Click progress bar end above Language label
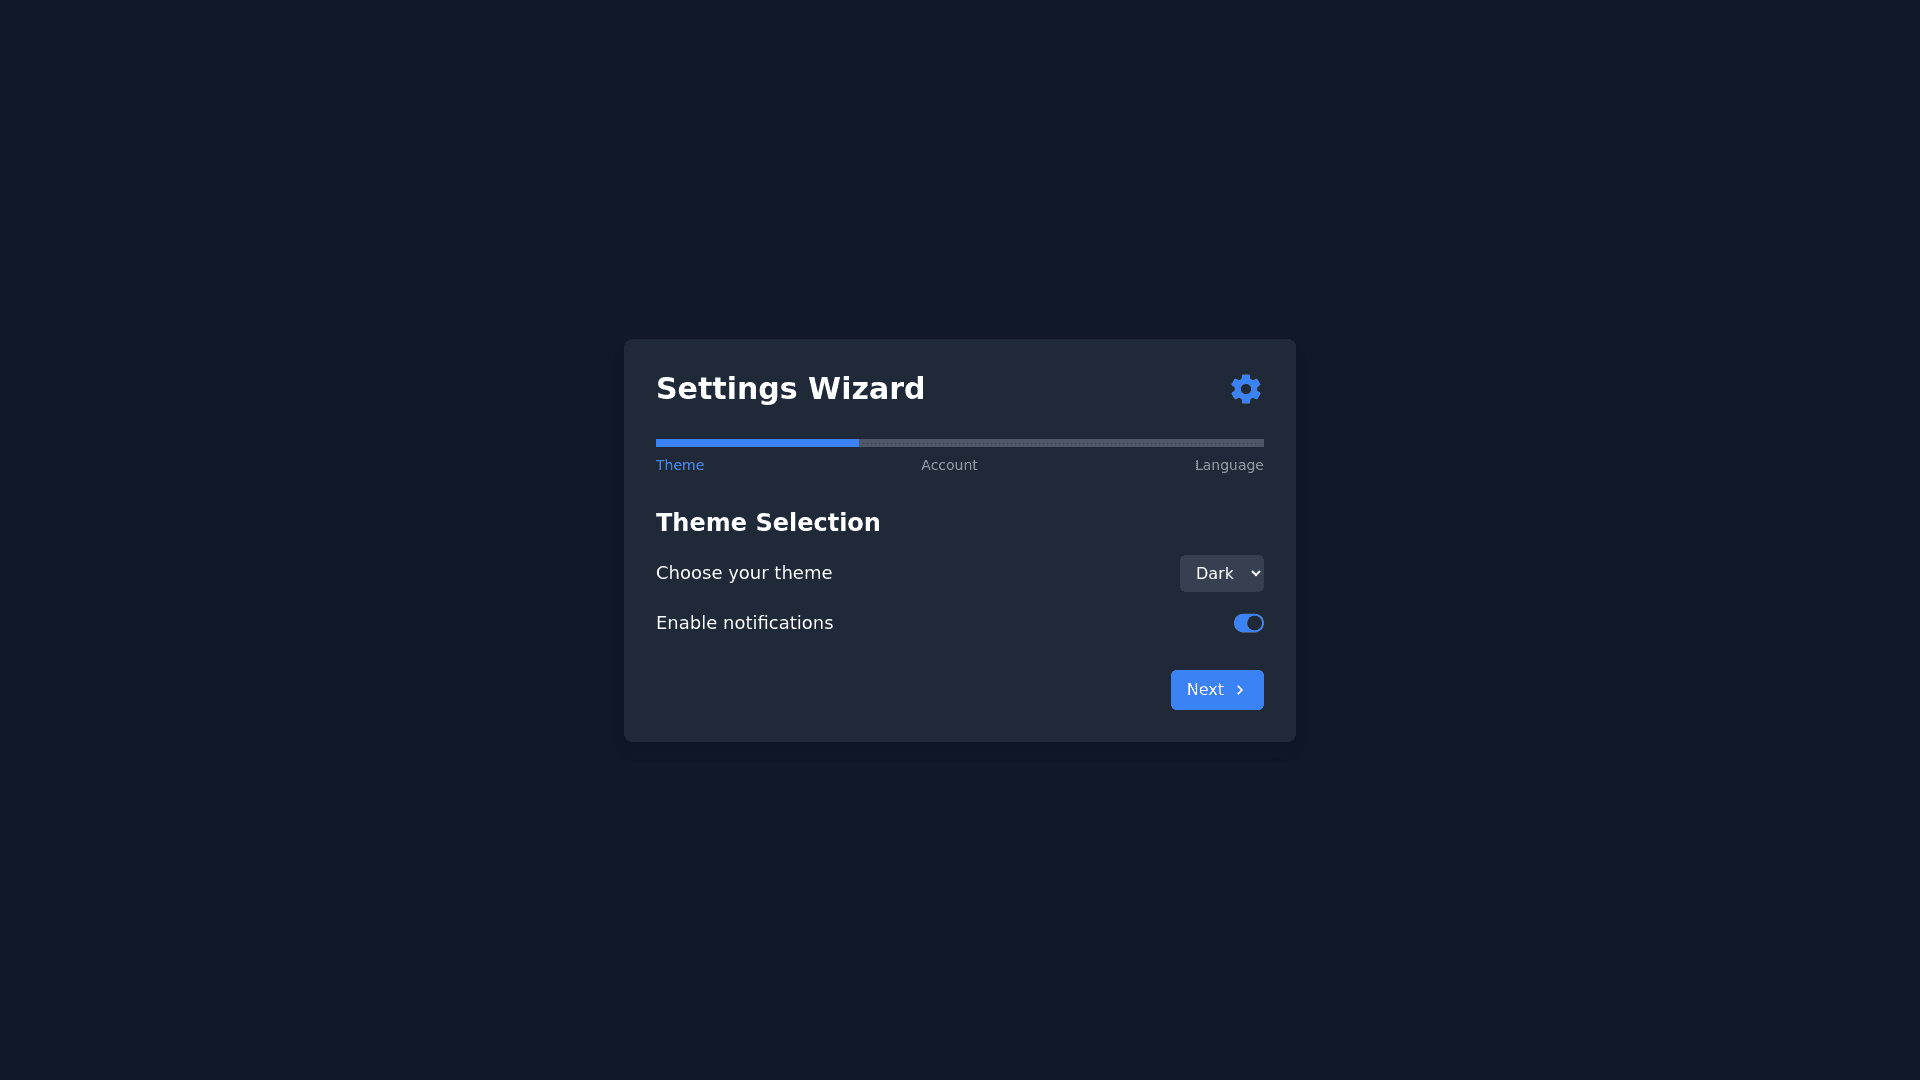This screenshot has height=1080, width=1920. click(x=1240, y=442)
